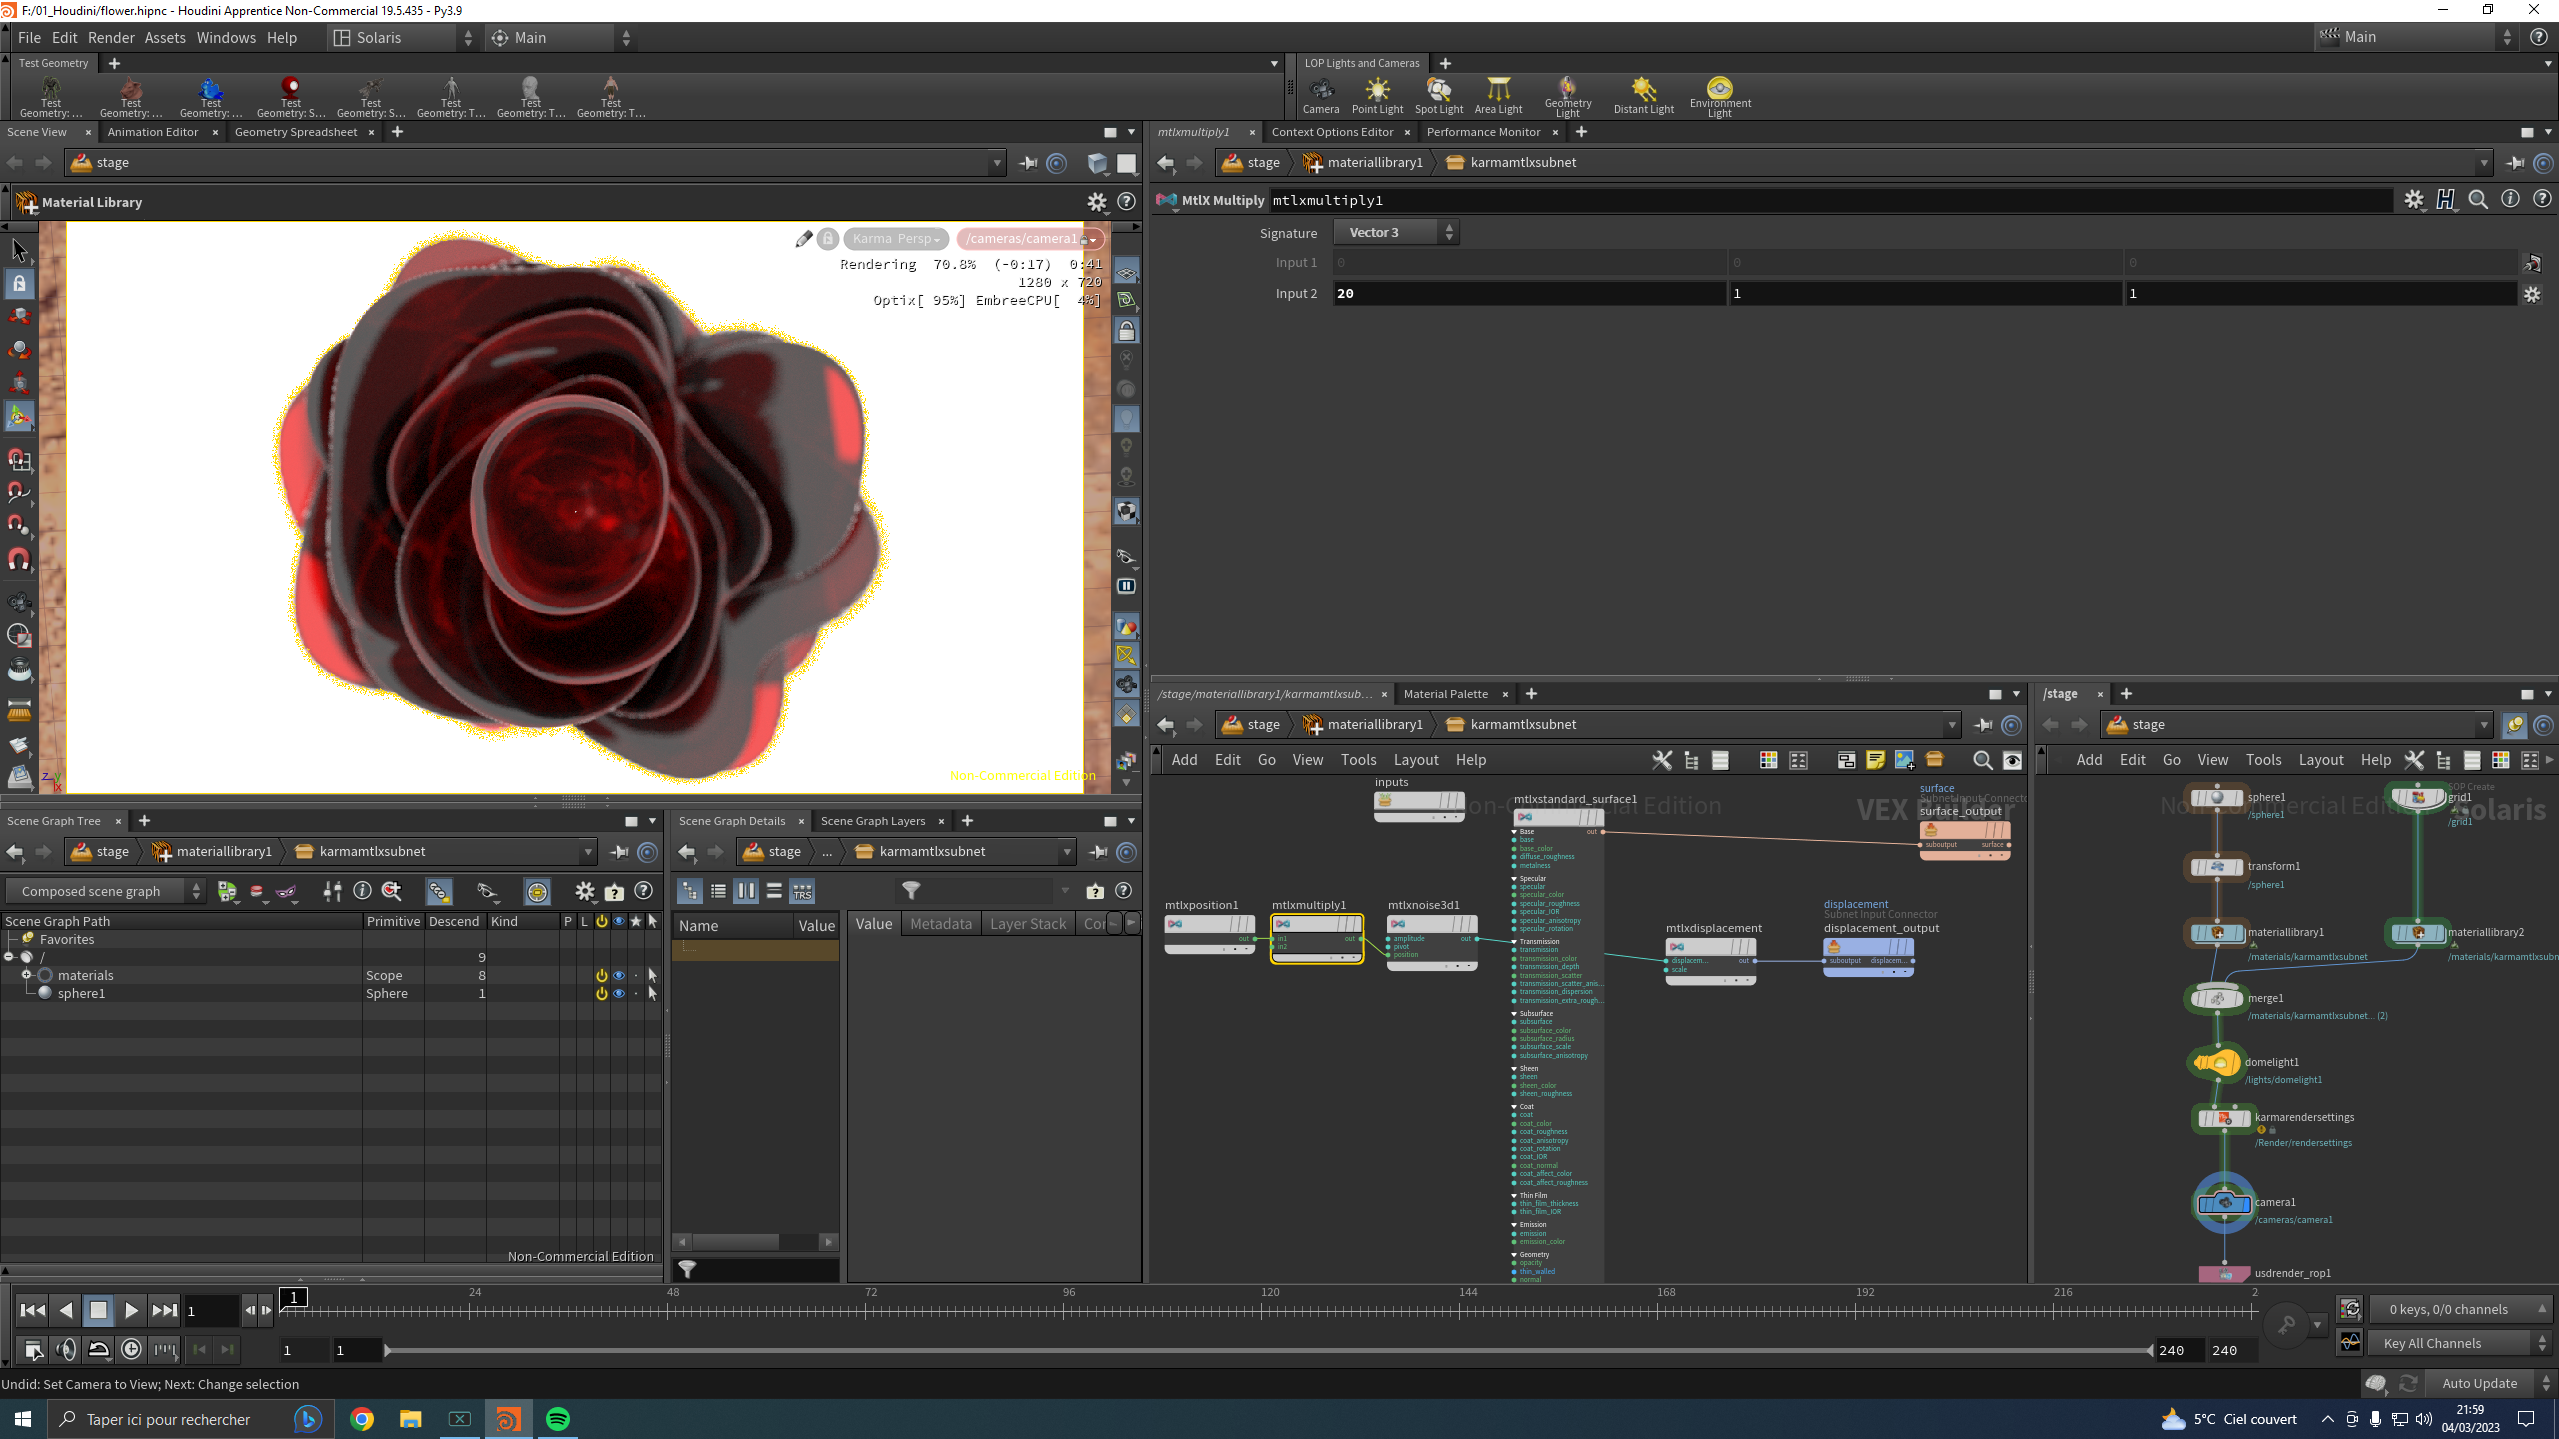Search parameters with the magnifier icon
This screenshot has width=2559, height=1439.
(2478, 200)
